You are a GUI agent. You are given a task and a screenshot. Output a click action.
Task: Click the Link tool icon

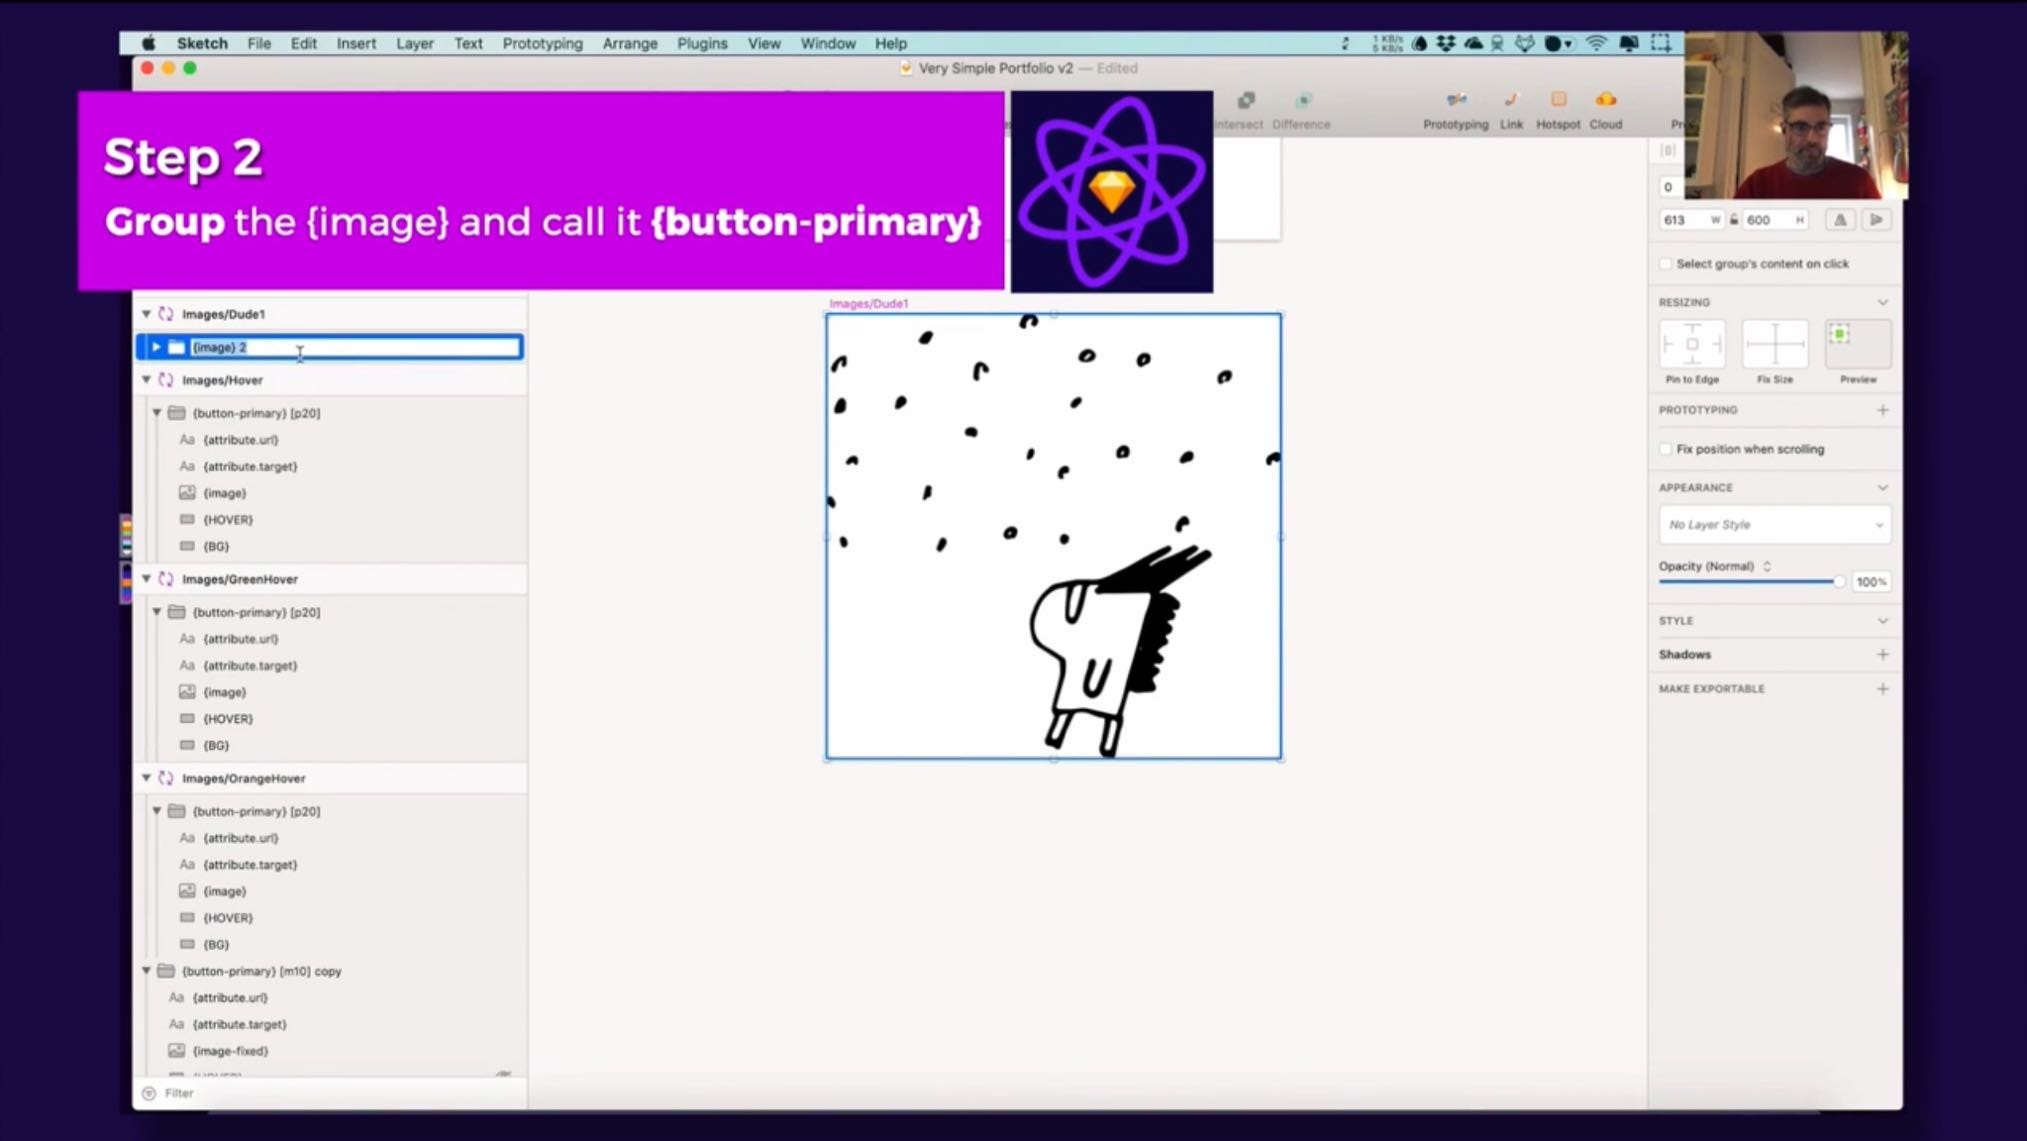1510,100
